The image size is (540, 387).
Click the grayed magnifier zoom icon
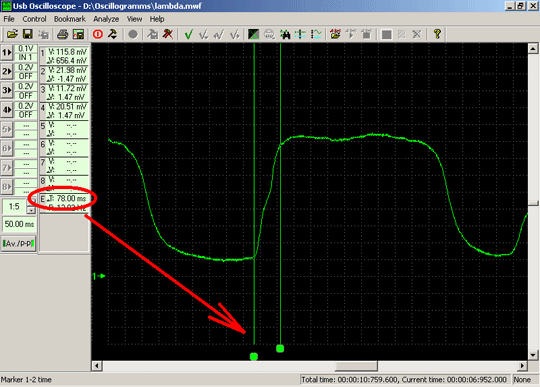(x=269, y=34)
